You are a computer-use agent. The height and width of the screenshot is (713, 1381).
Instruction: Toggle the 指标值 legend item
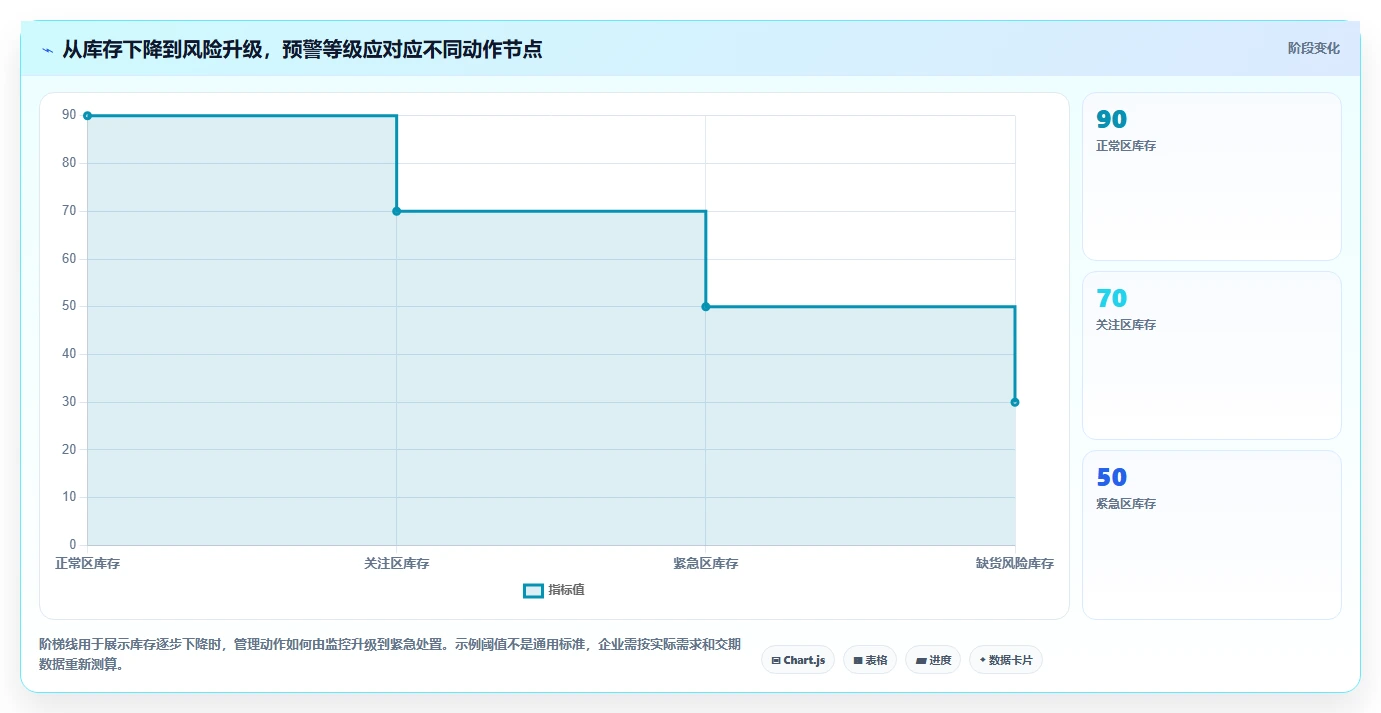coord(554,590)
